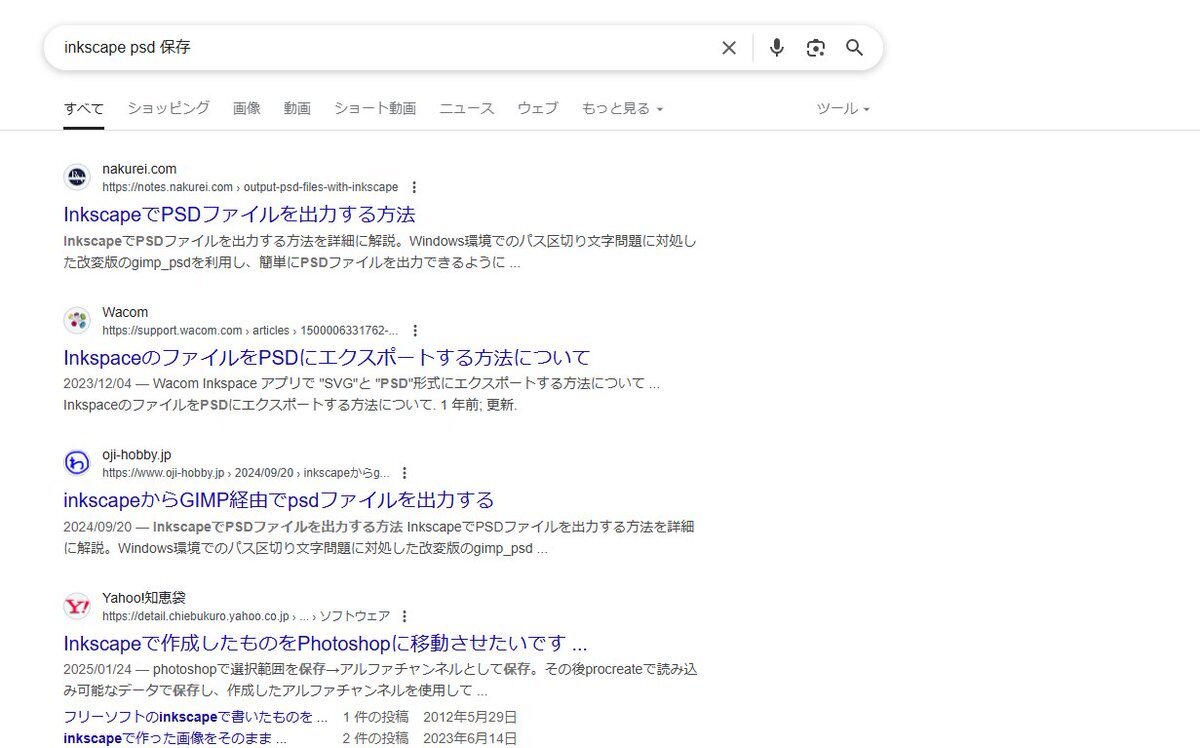
Task: Open more options for Yahoo!知恵袋 result
Action: (404, 616)
